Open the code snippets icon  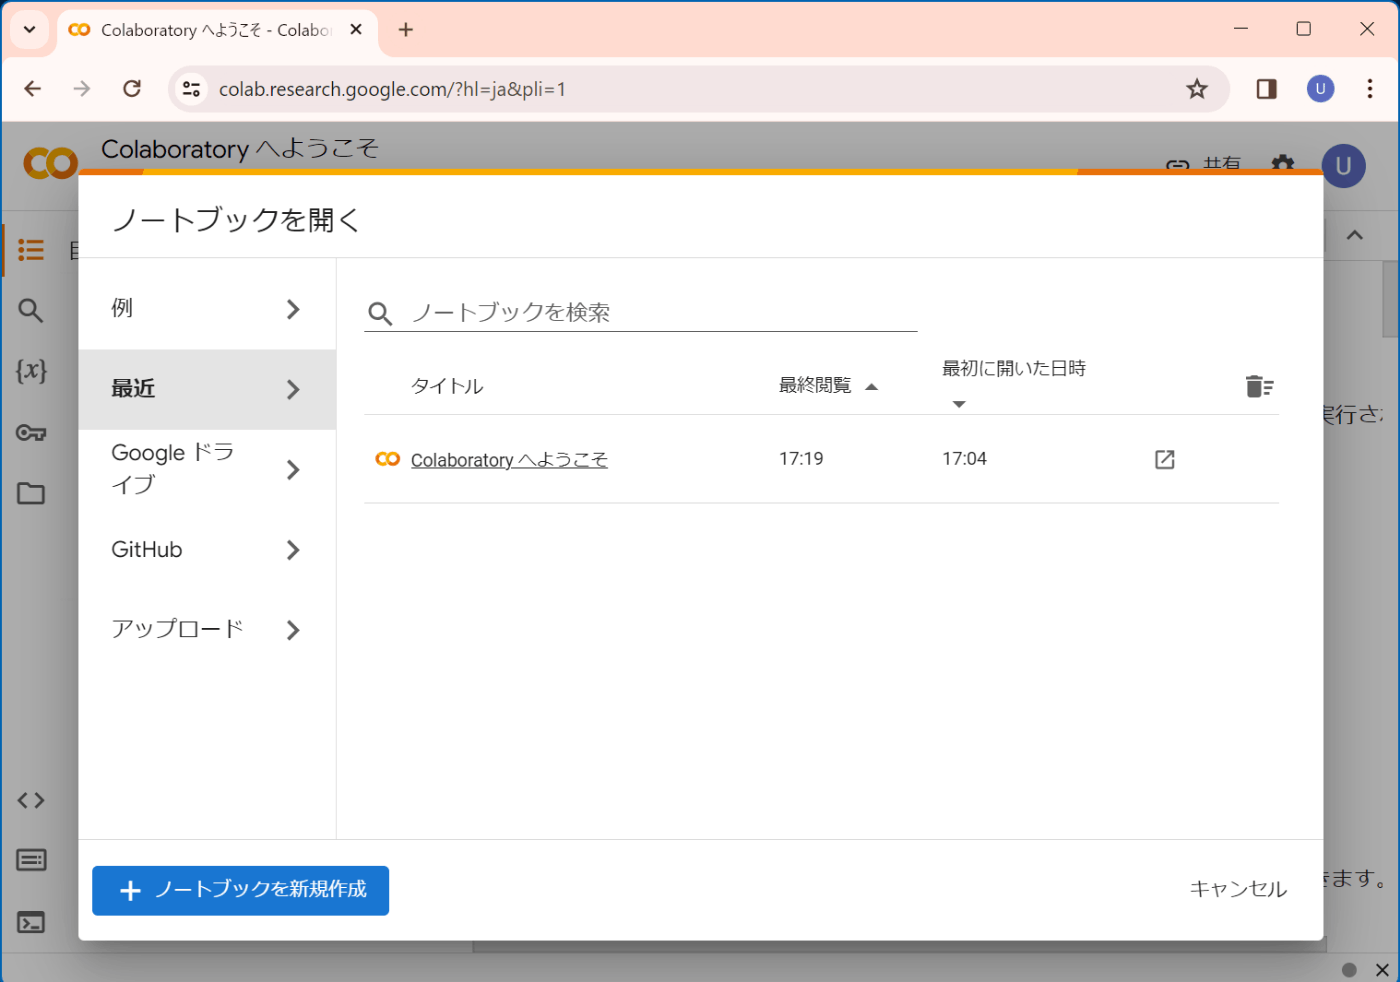click(31, 800)
